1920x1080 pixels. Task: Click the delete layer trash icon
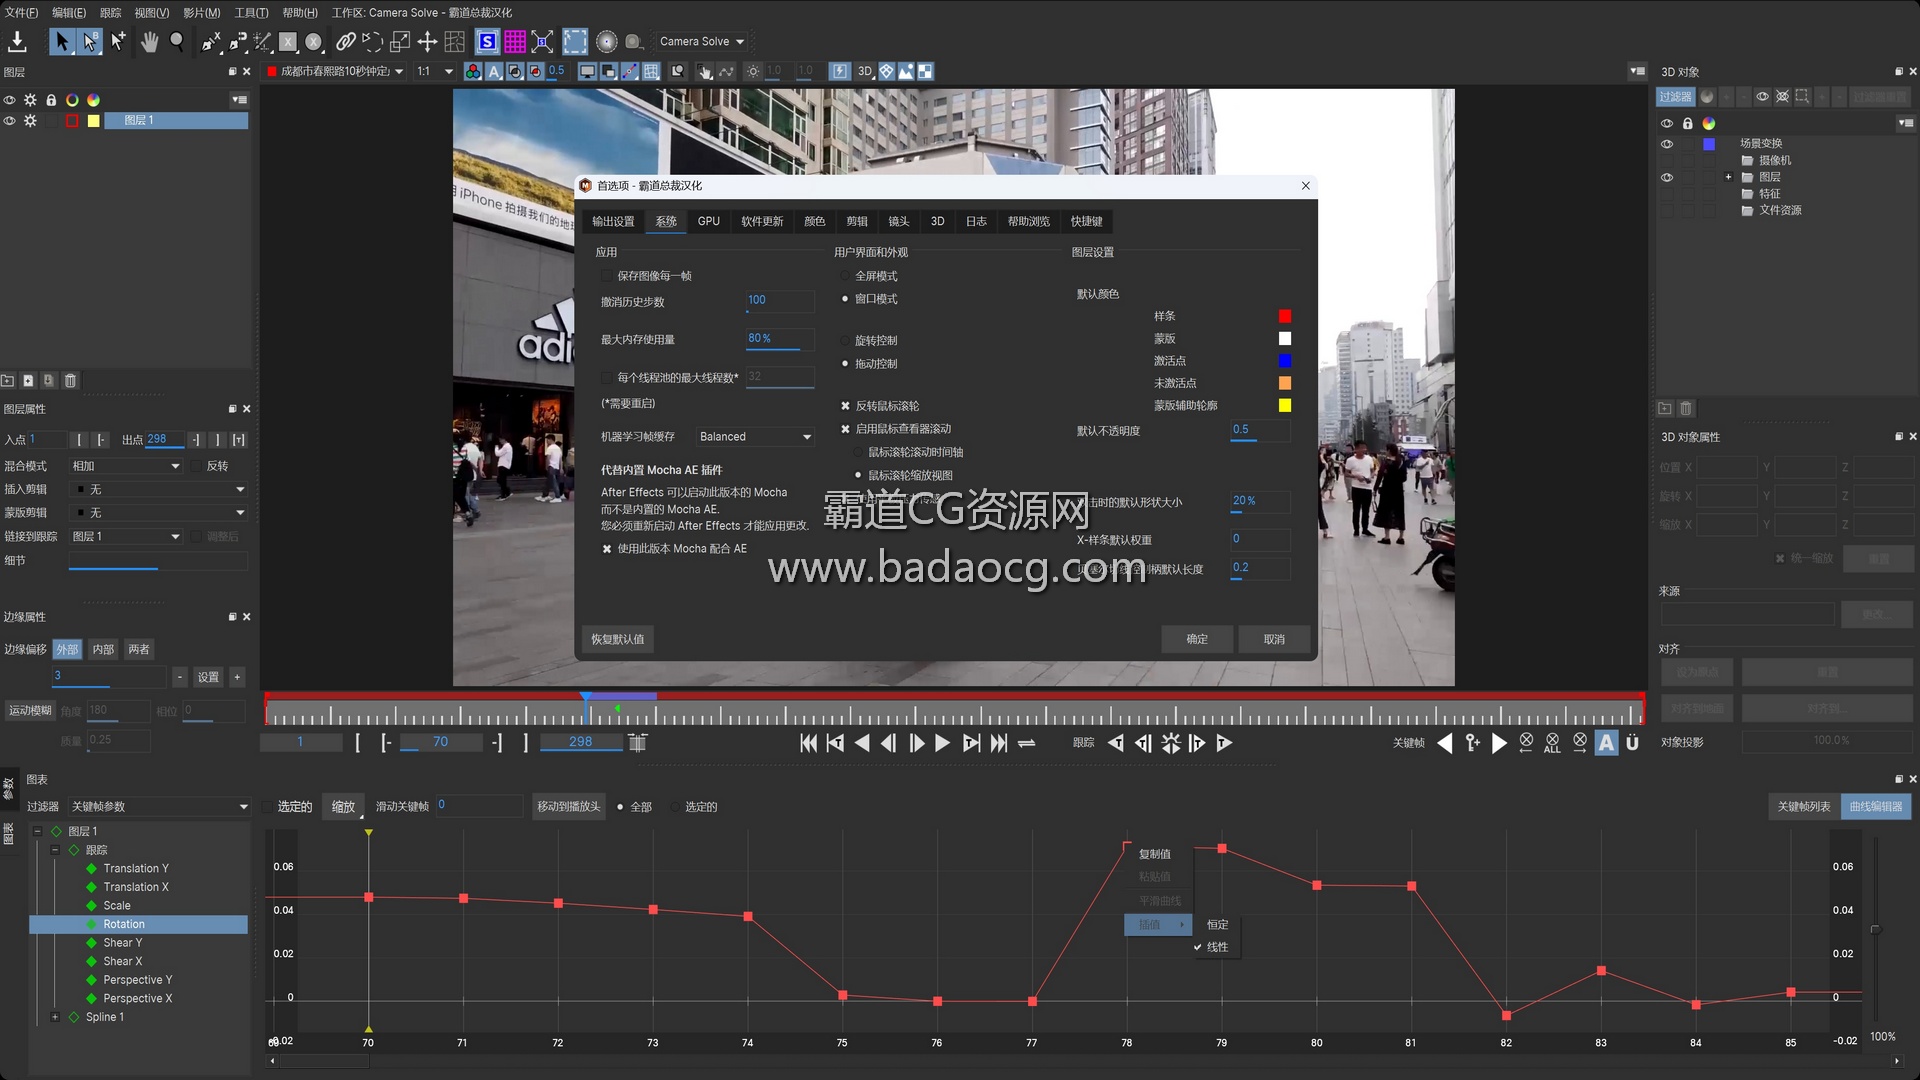(x=70, y=381)
